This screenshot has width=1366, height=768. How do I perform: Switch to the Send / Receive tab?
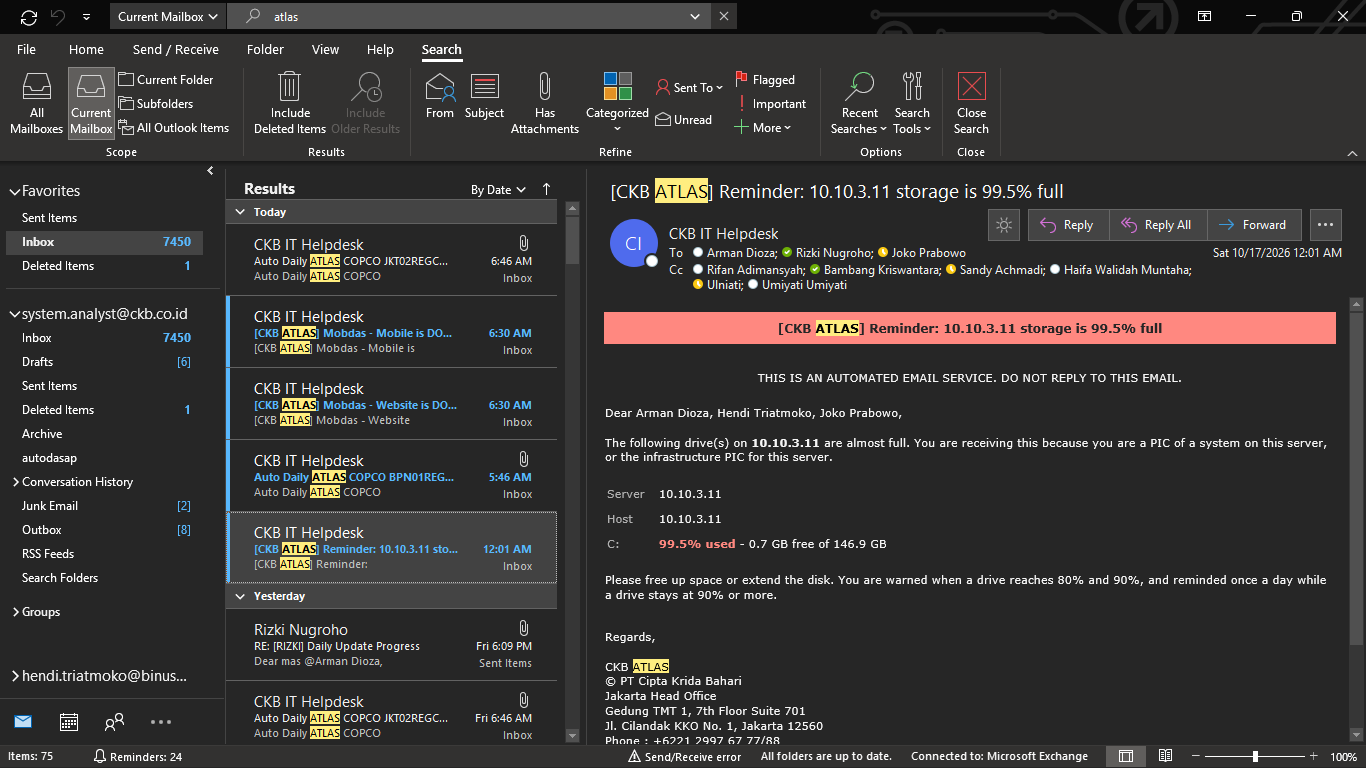pos(175,49)
